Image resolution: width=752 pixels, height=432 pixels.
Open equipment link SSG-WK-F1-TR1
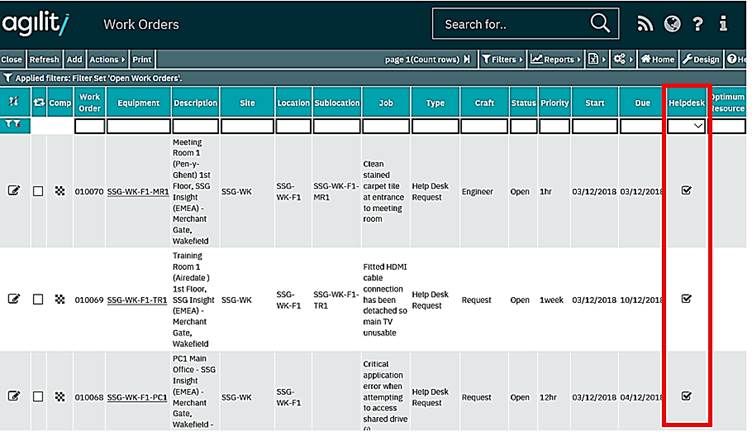tap(138, 299)
